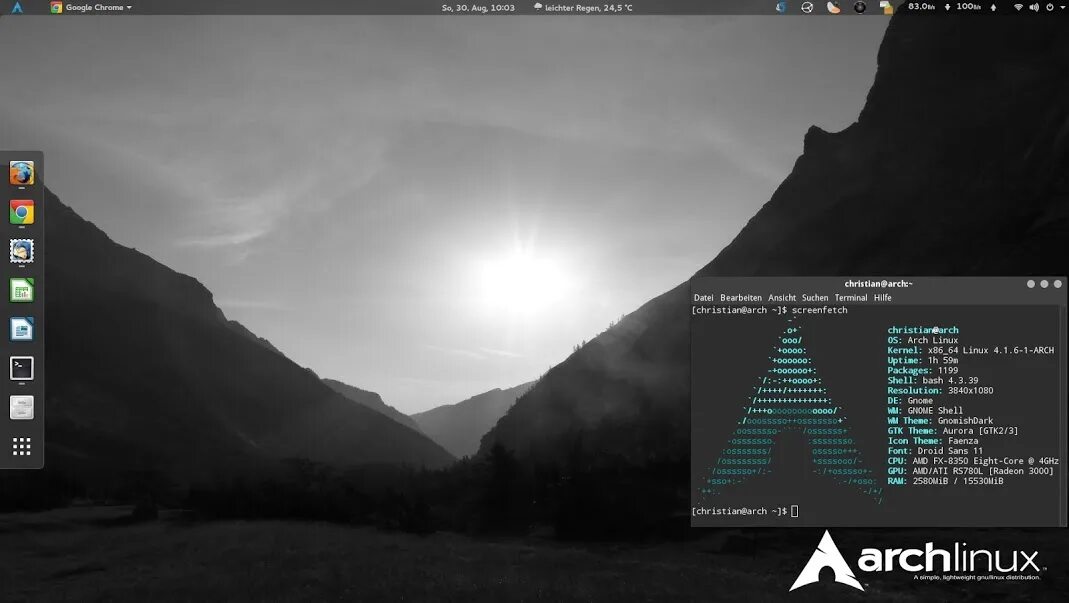Click the 'RAM: 2580MiB / 15530MiB' line
This screenshot has height=603, width=1069.
(945, 481)
